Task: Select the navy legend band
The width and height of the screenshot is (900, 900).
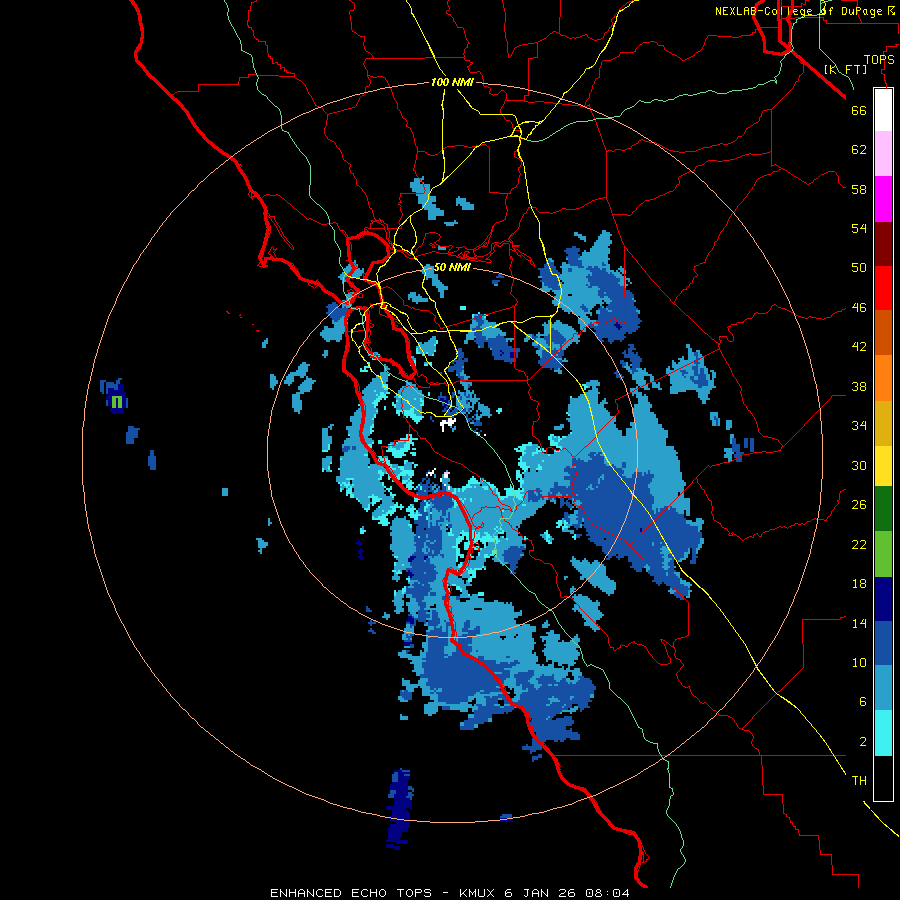Action: point(883,599)
